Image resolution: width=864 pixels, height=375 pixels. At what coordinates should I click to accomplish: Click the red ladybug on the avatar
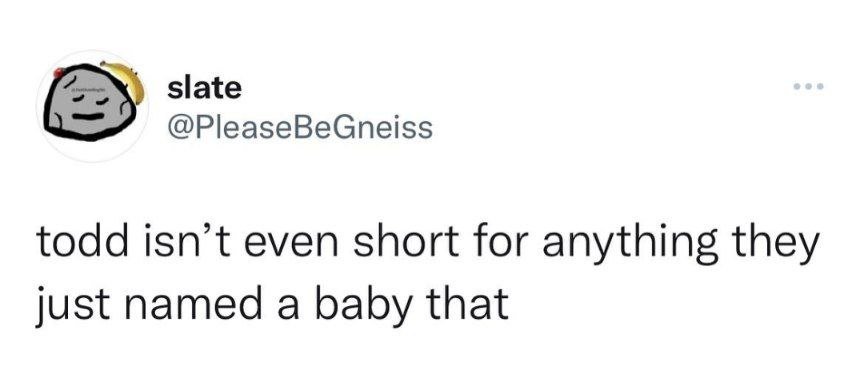(59, 72)
